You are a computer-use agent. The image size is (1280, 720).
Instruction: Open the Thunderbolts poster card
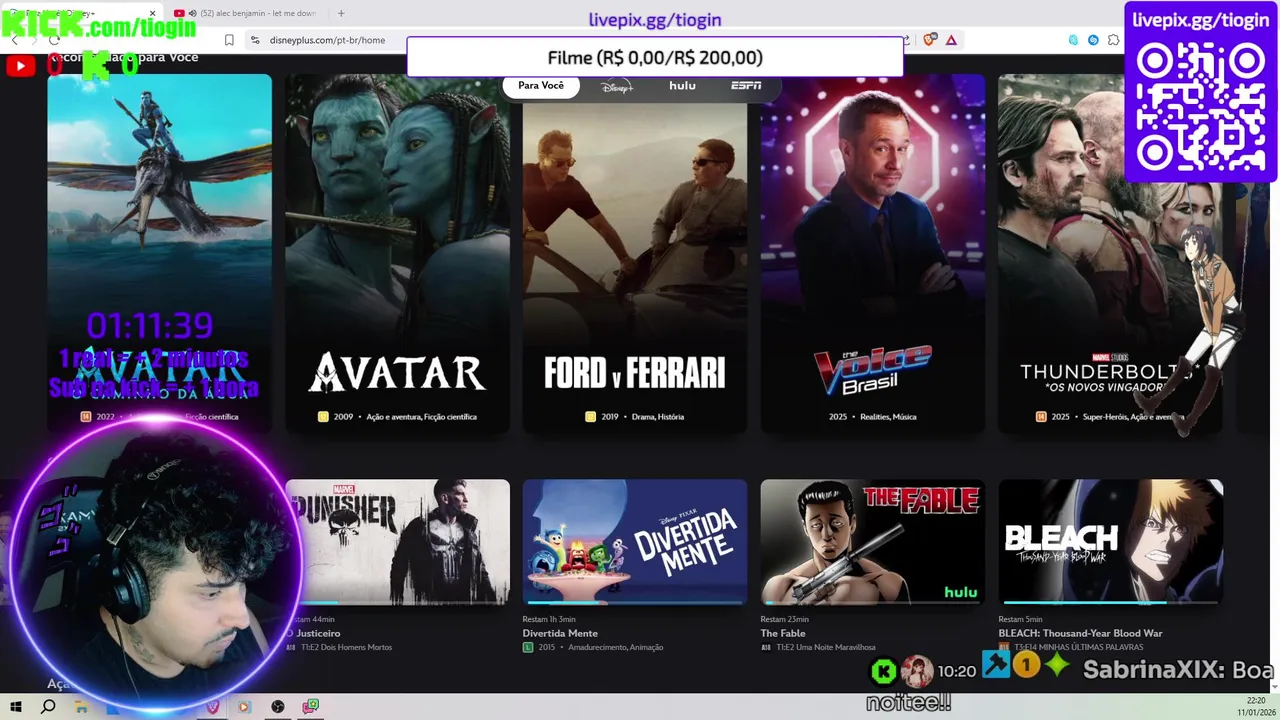1110,253
